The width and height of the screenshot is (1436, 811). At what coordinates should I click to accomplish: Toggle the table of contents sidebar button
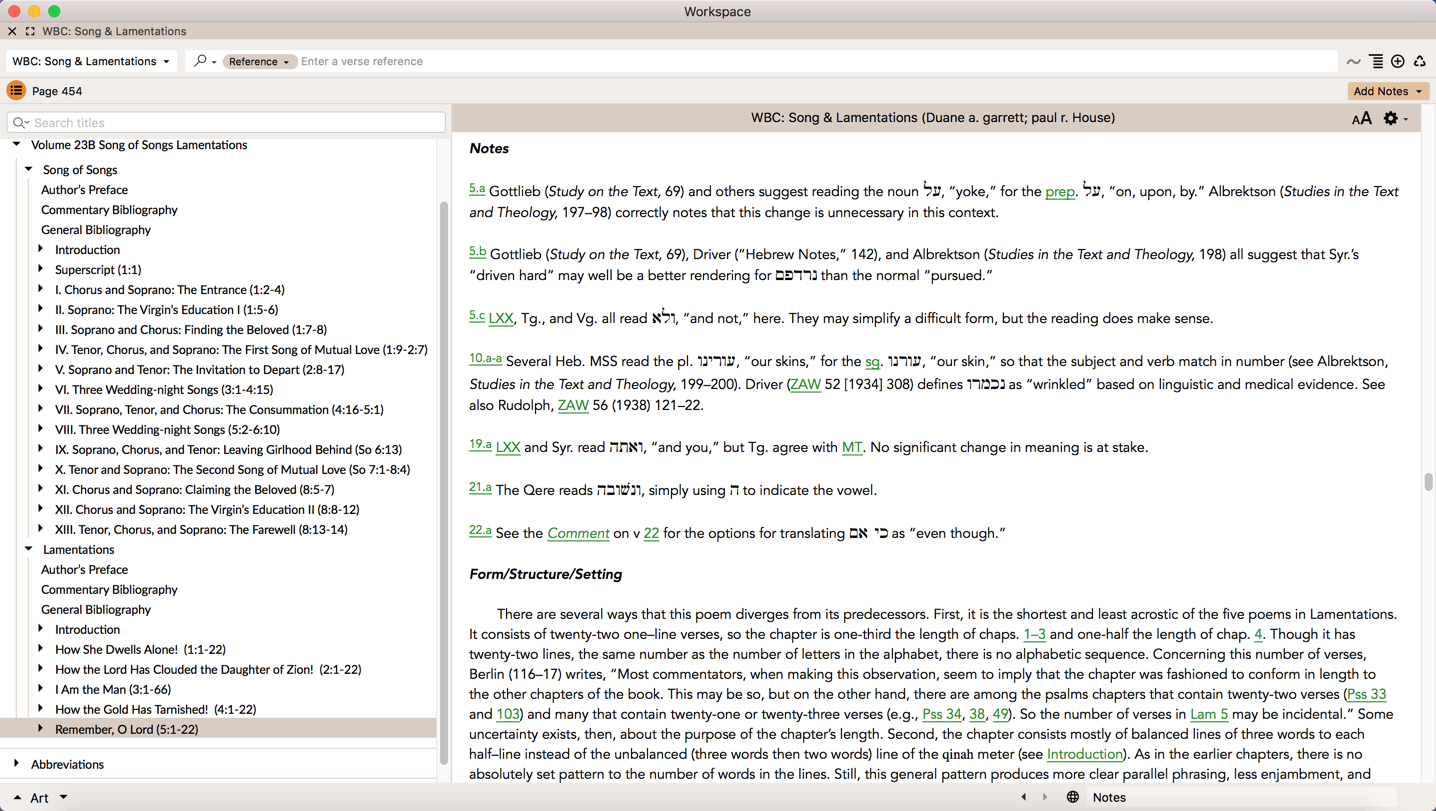[16, 91]
